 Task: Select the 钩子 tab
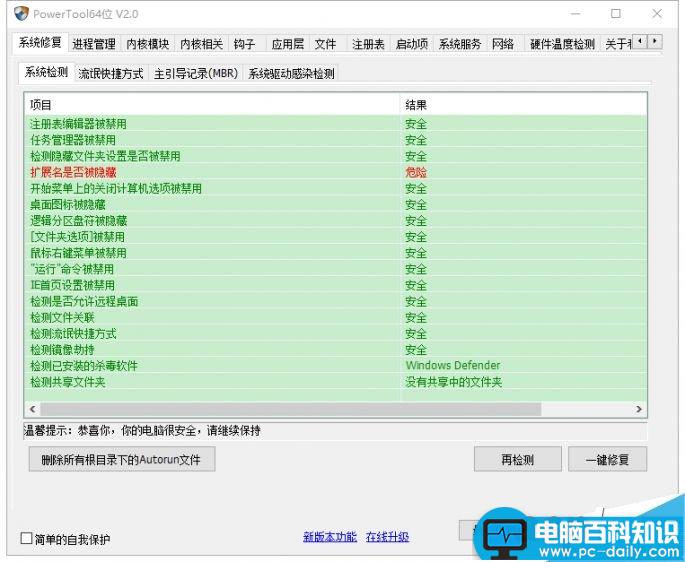tap(245, 44)
